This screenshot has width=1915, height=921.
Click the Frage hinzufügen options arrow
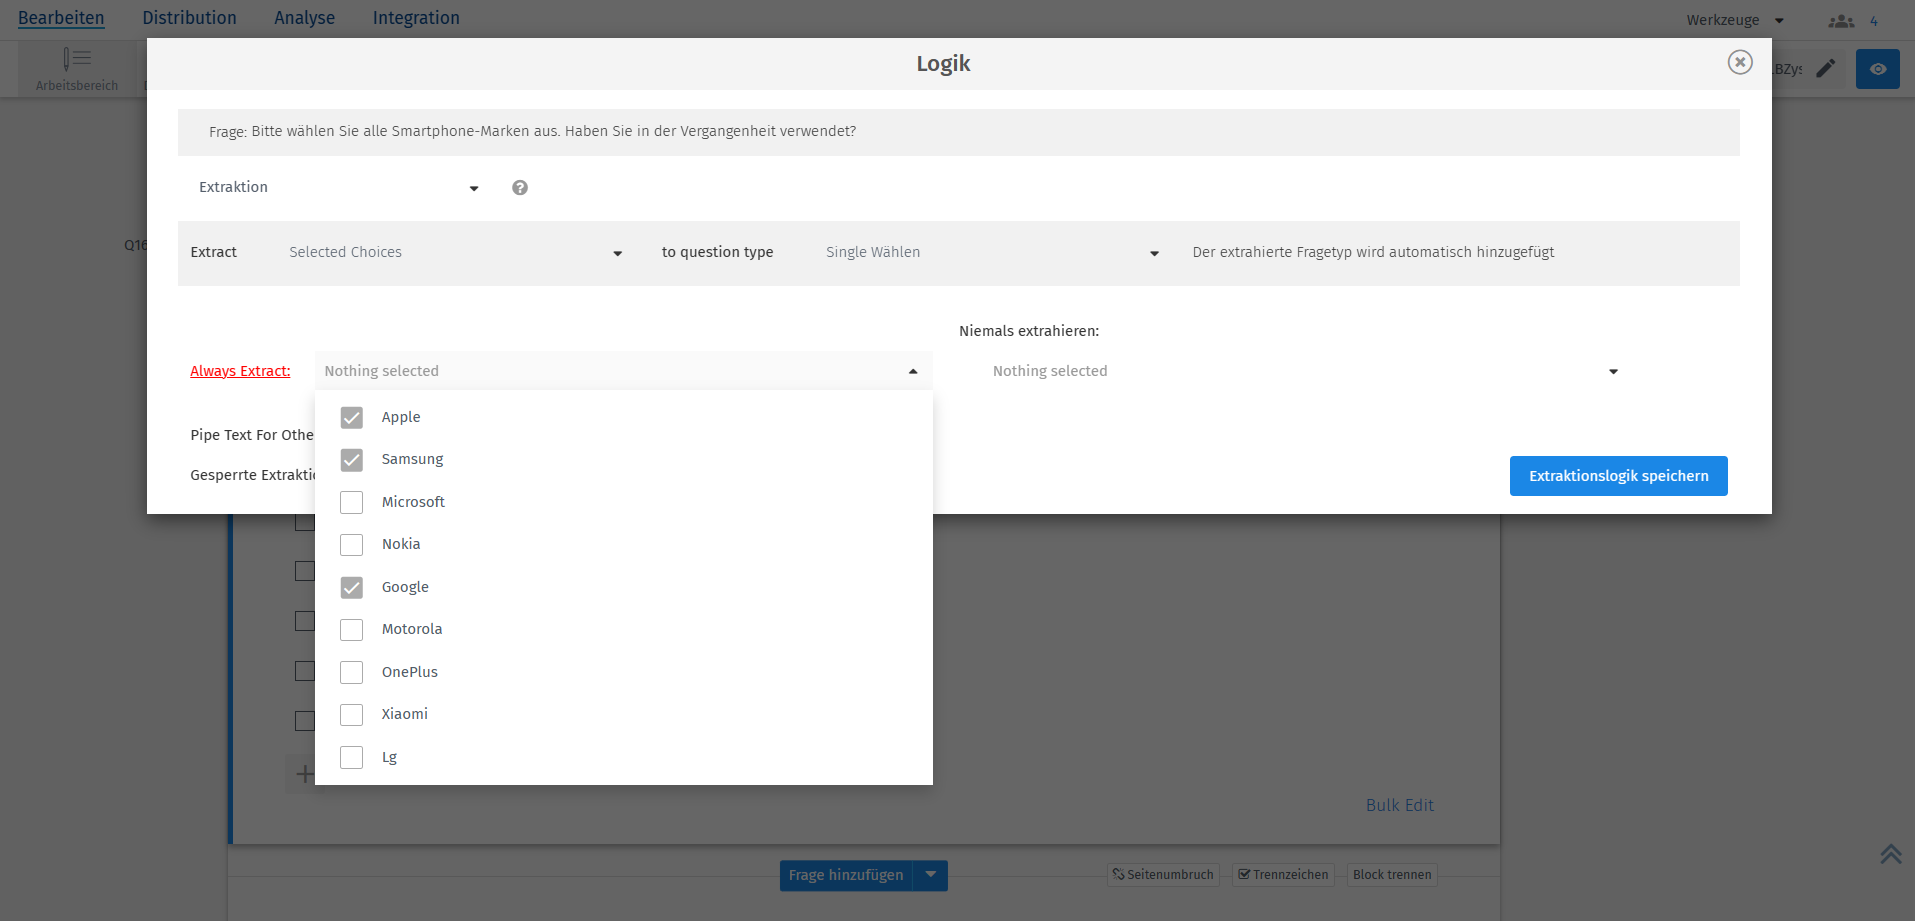(x=931, y=875)
